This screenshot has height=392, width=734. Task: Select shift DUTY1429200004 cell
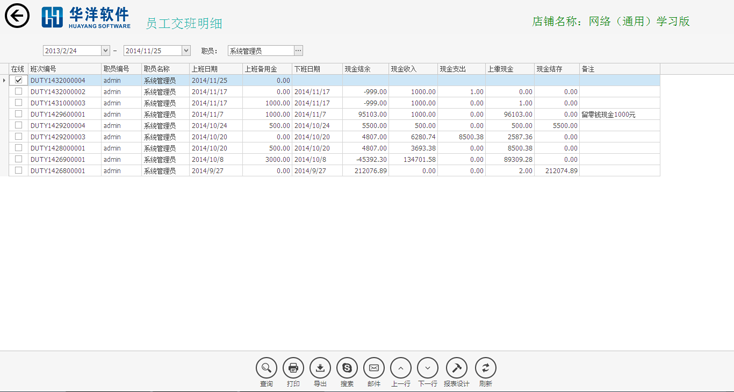65,126
